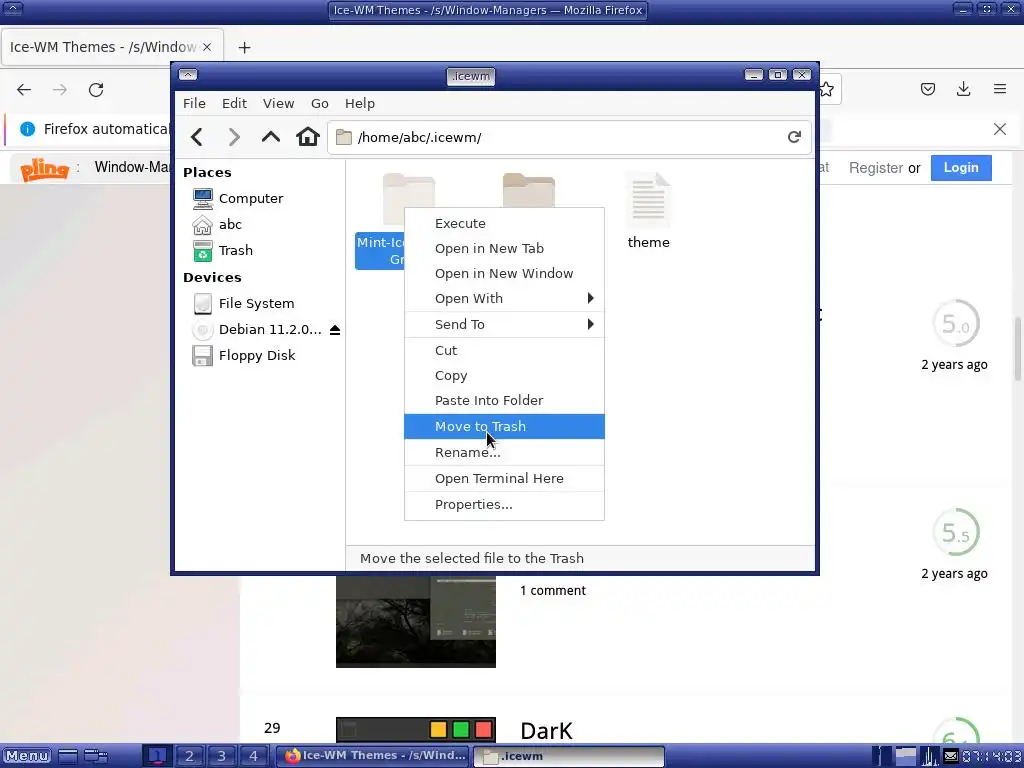Open IceWM Menu button

(27, 756)
